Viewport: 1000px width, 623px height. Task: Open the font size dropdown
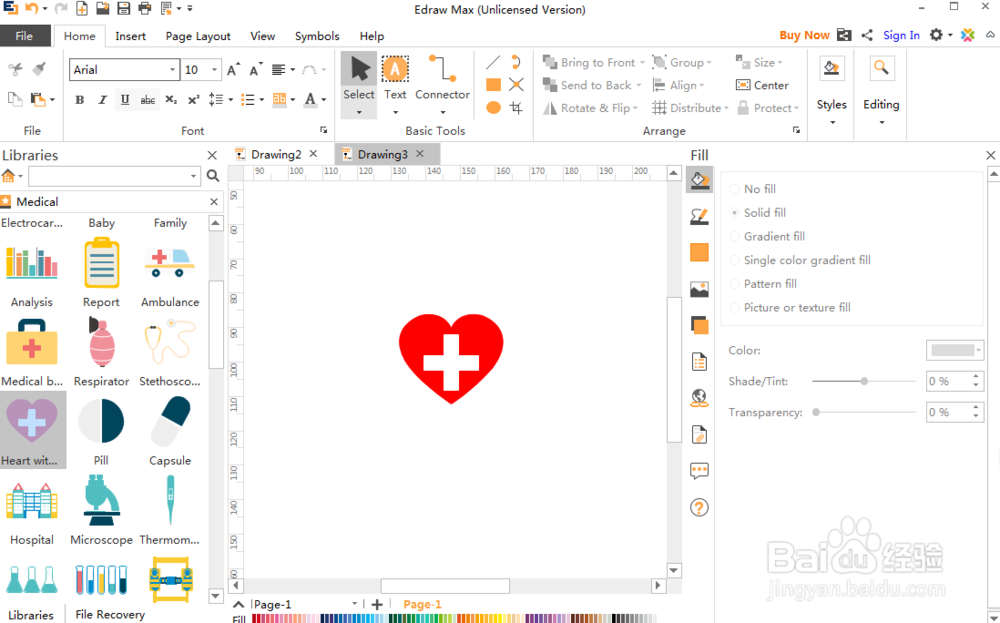(x=214, y=70)
